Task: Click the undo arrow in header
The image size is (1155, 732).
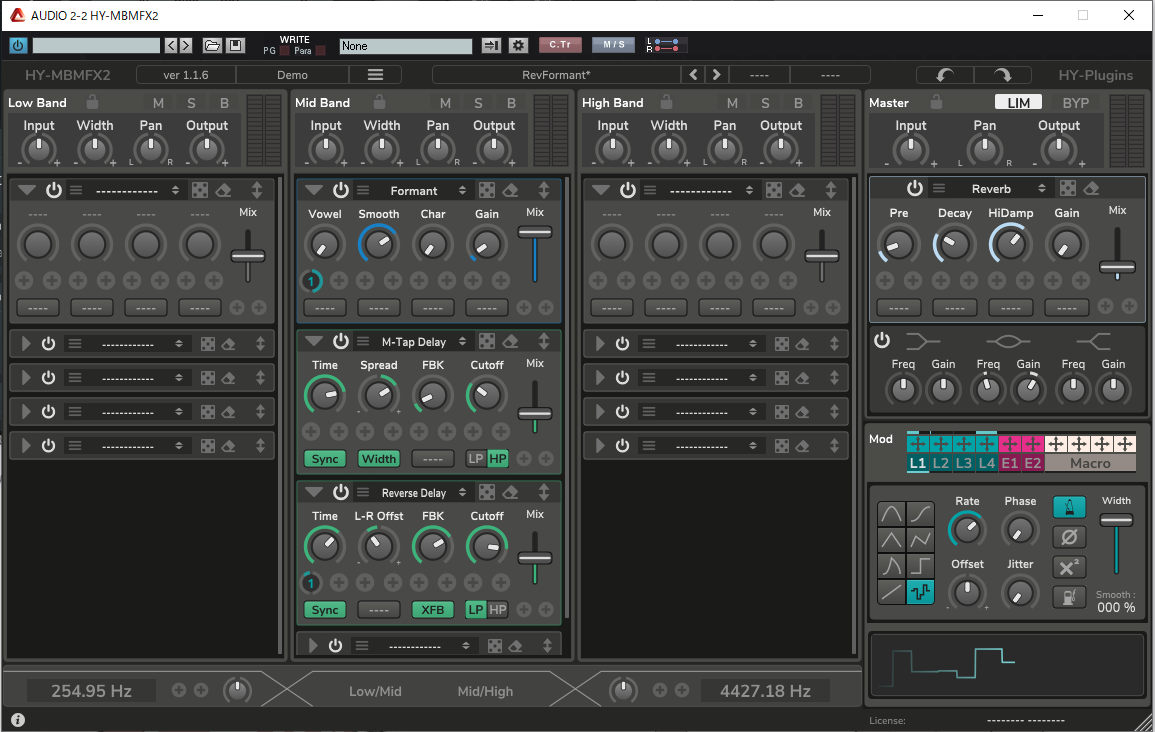Action: [x=943, y=75]
